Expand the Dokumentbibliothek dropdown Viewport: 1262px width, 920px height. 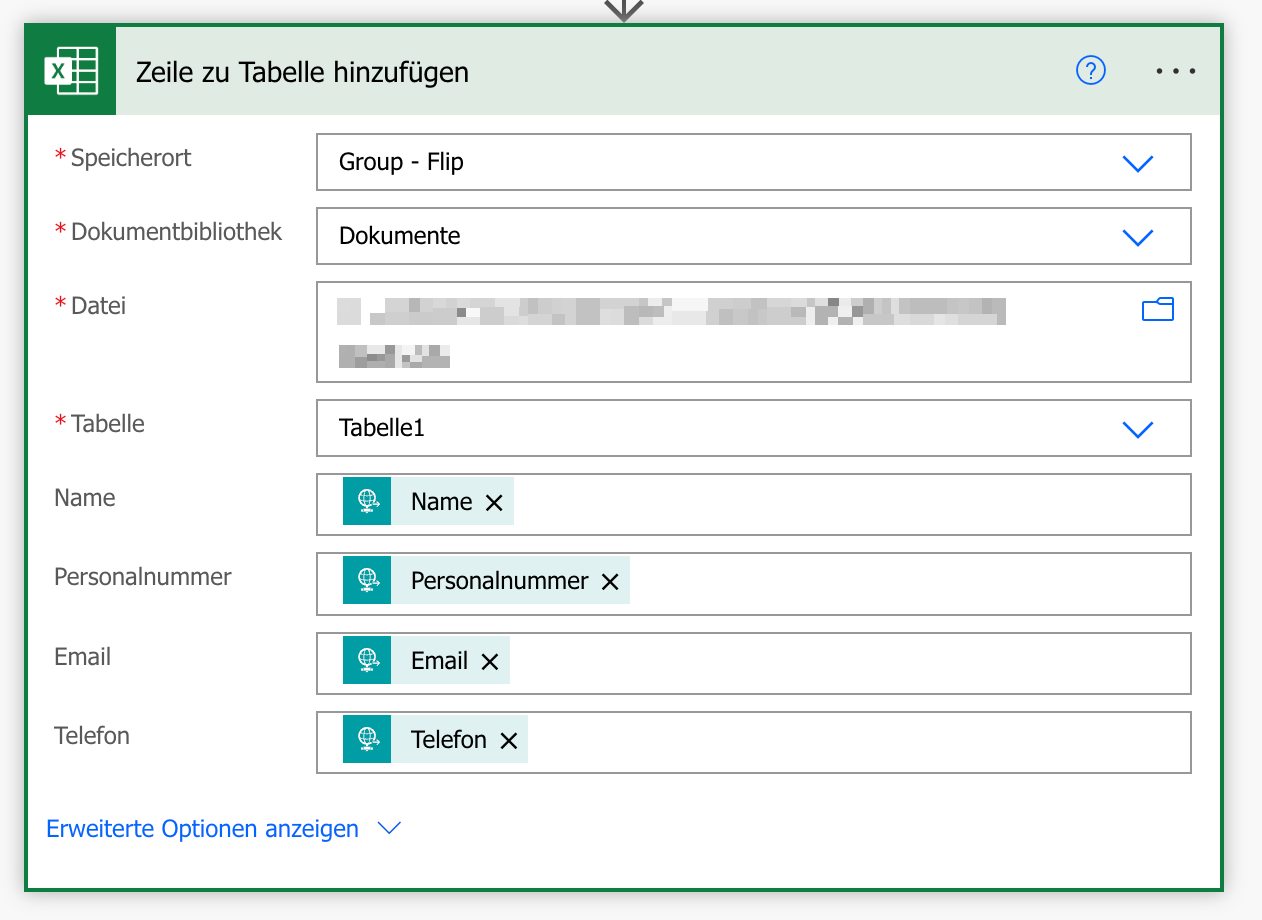click(1137, 237)
